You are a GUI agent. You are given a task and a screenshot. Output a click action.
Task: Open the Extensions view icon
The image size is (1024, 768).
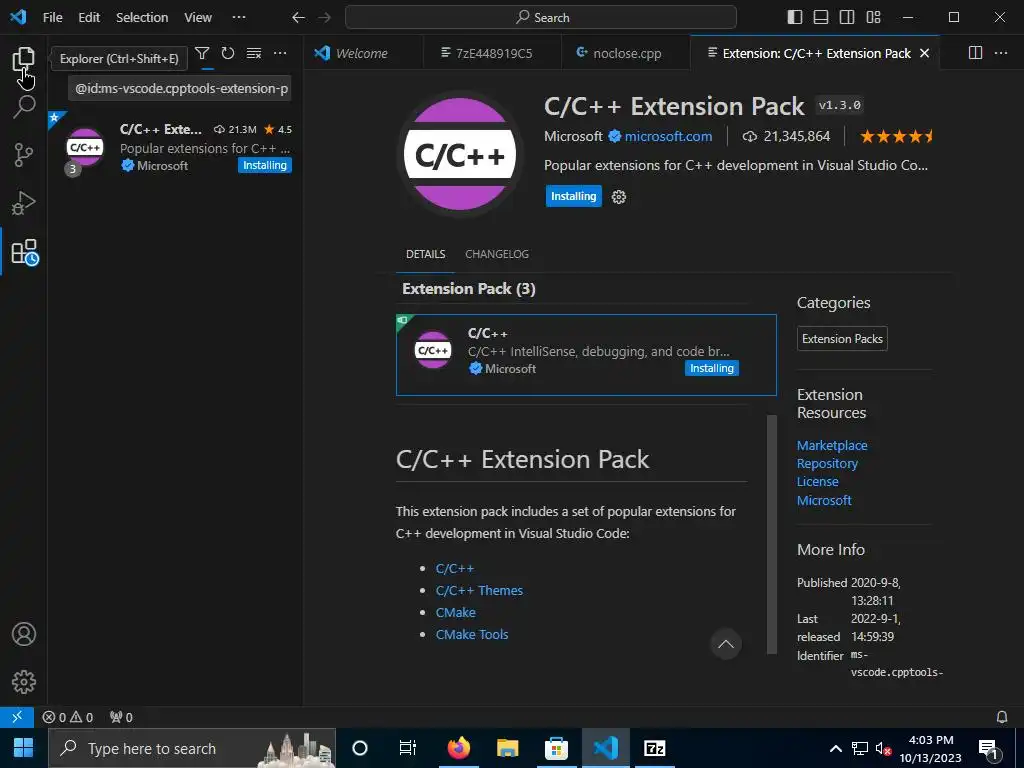(25, 252)
